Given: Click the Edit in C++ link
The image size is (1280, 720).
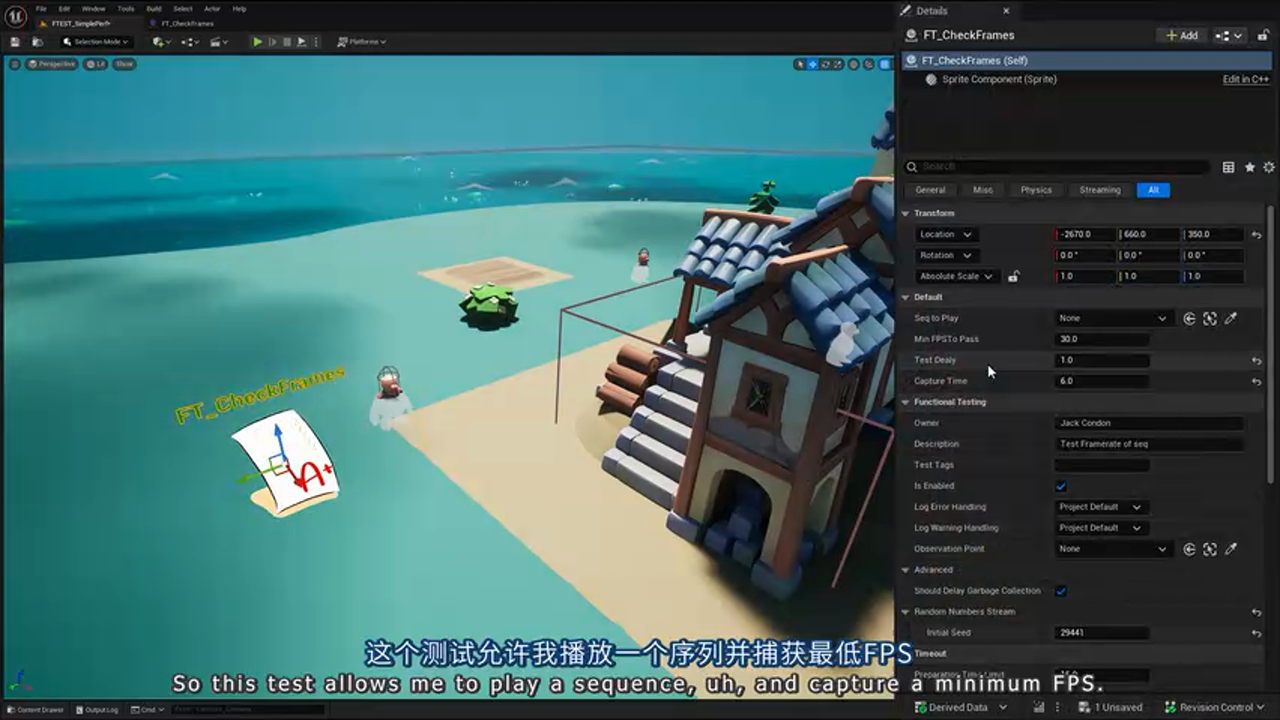Looking at the screenshot, I should pos(1244,78).
